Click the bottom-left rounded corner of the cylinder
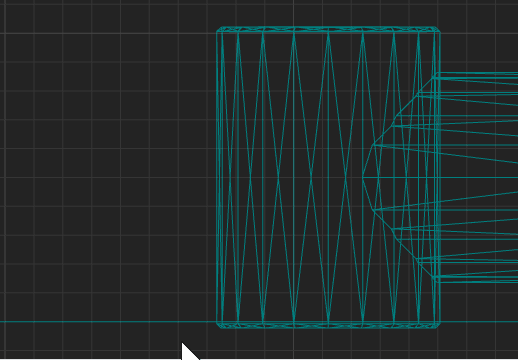This screenshot has width=518, height=360. point(219,326)
